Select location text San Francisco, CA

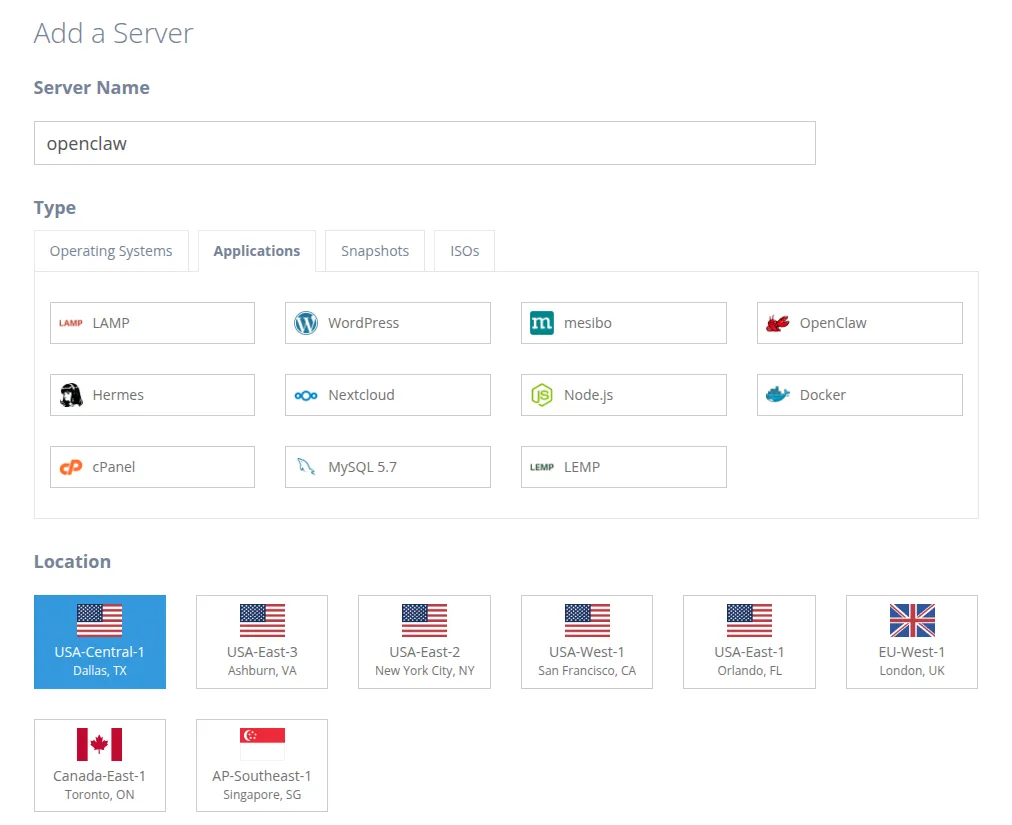587,671
